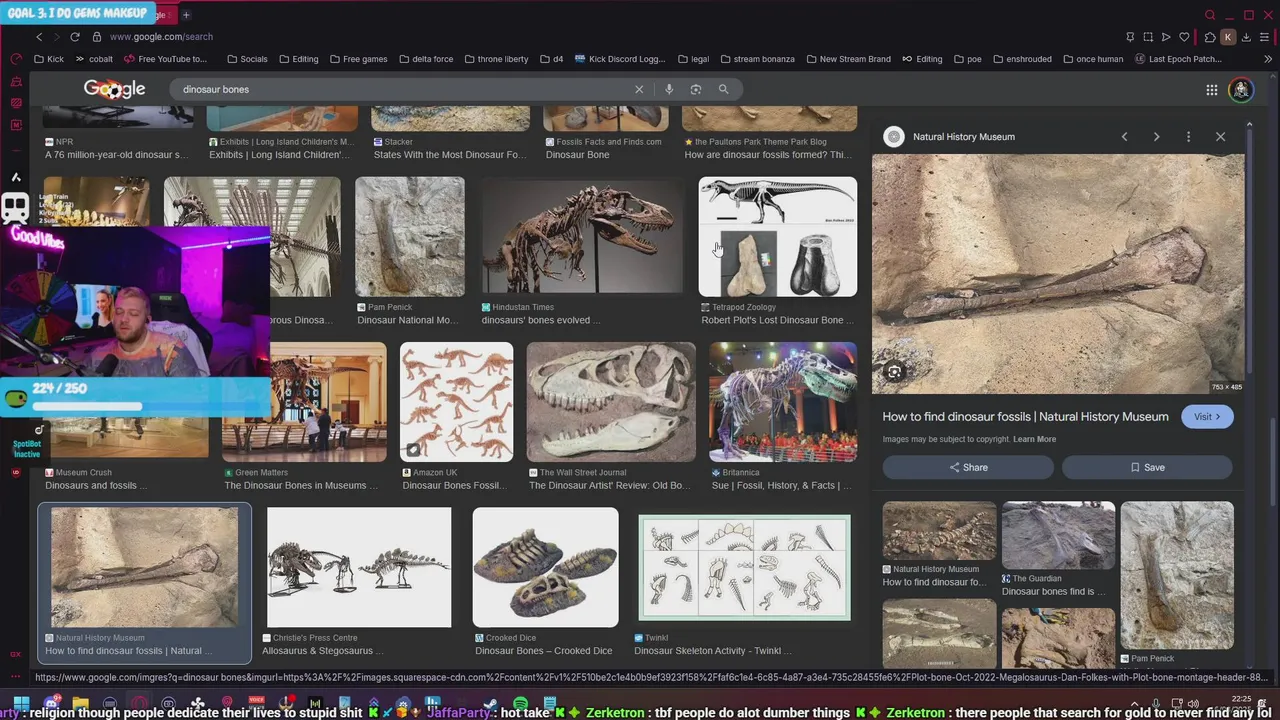Start voice search with microphone icon
The height and width of the screenshot is (720, 1280).
[x=669, y=89]
